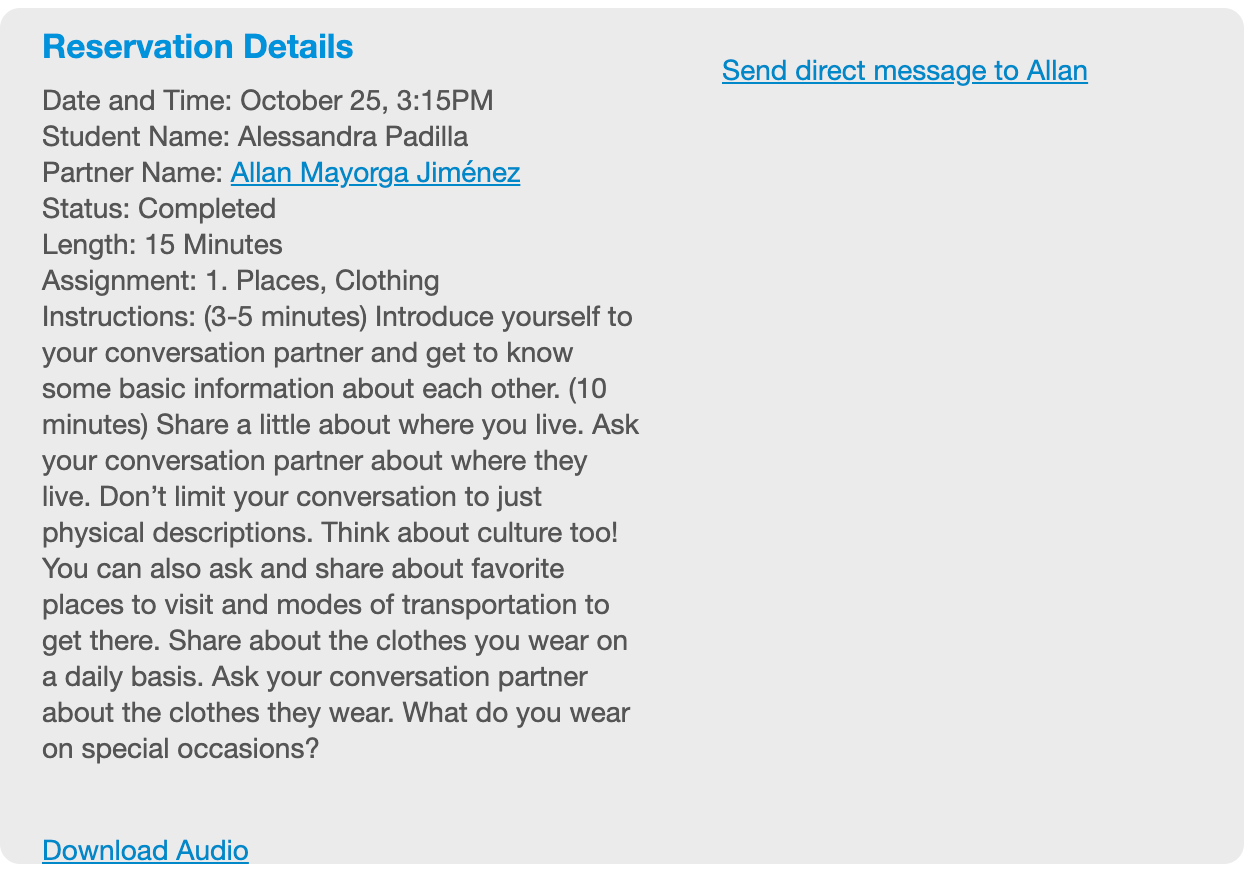
Task: Click 'Share a little about where you live'
Action: [370, 425]
